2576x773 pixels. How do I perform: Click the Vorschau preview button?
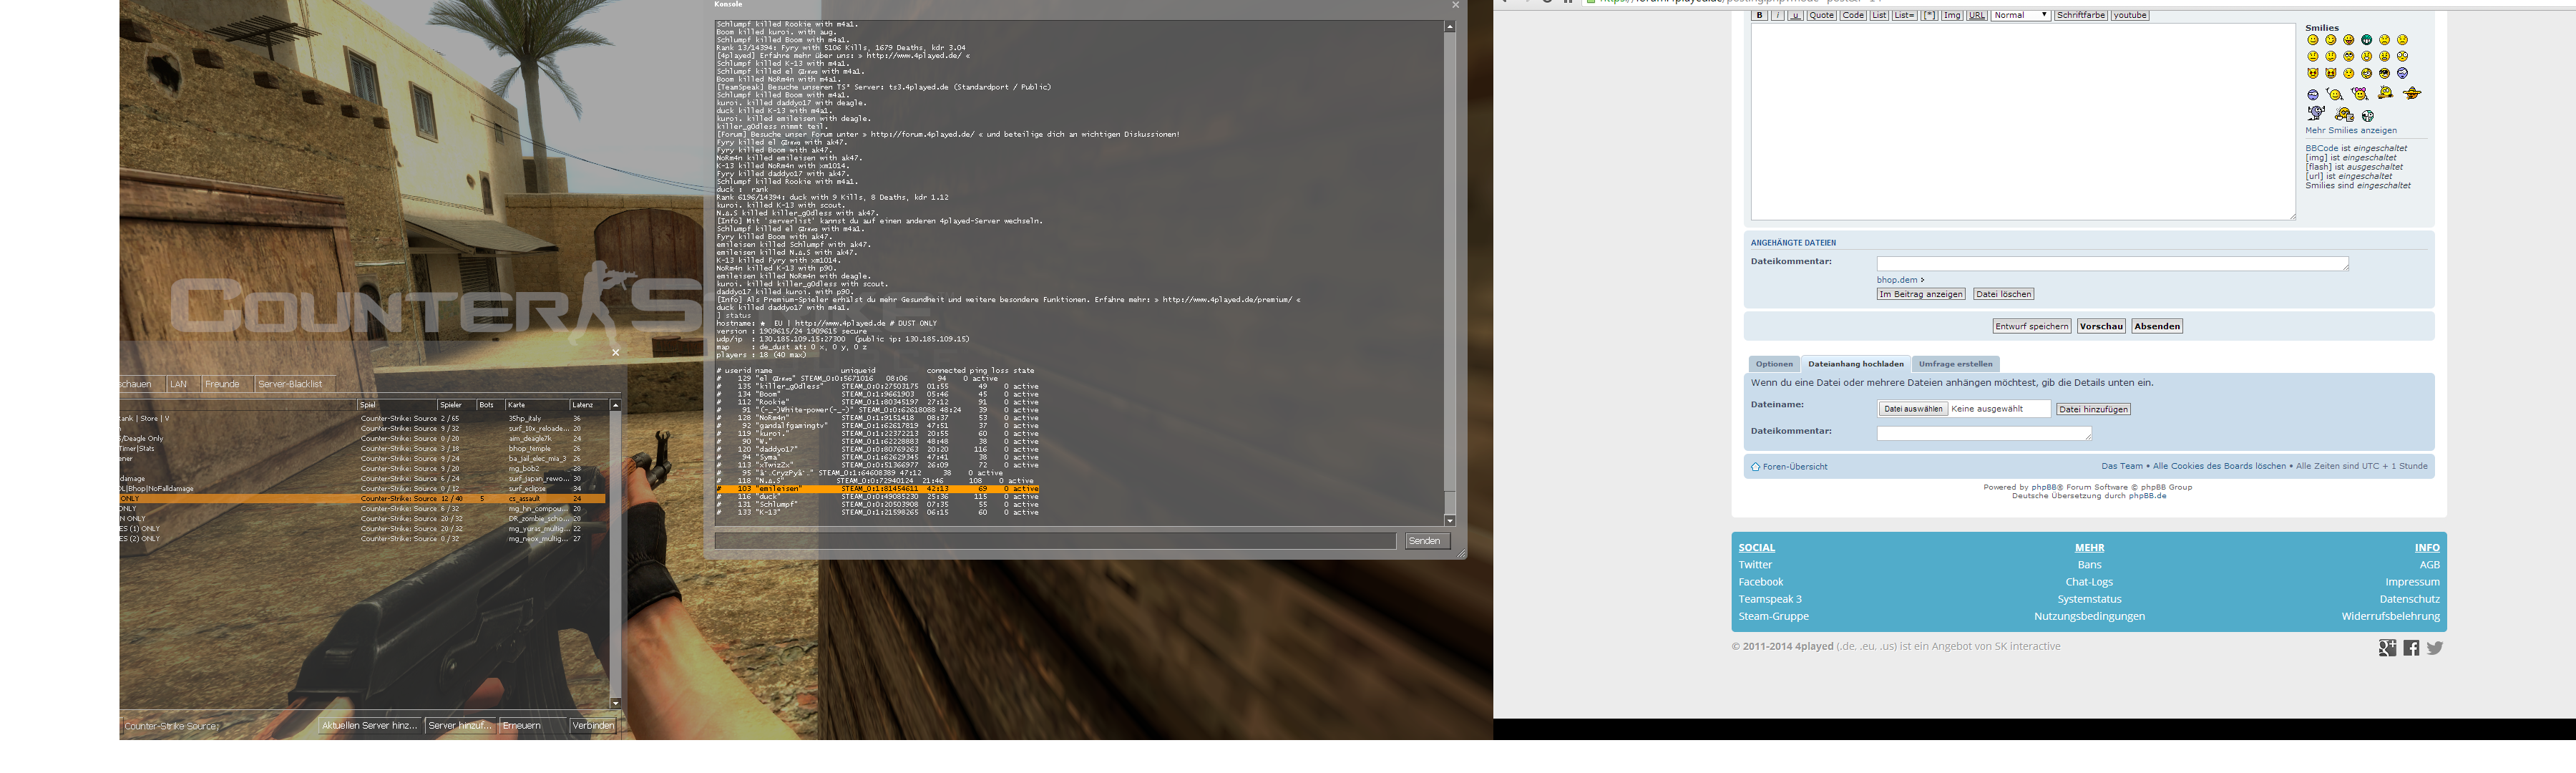(x=2101, y=326)
